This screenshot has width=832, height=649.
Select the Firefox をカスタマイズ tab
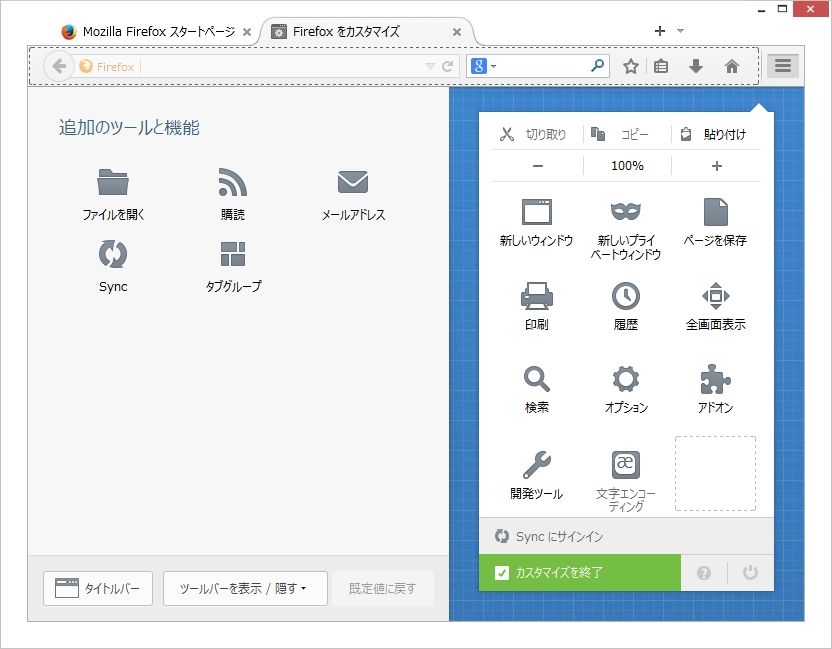366,32
